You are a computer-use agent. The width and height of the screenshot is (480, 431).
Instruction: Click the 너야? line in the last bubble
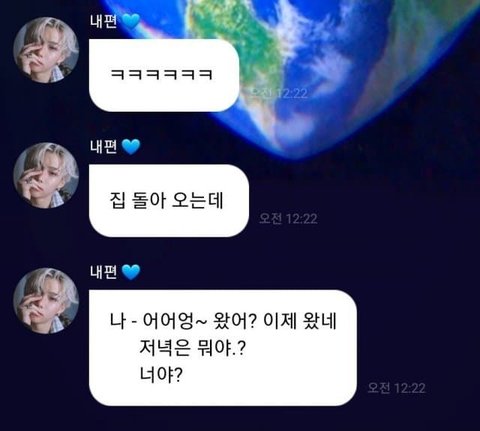[x=161, y=376]
